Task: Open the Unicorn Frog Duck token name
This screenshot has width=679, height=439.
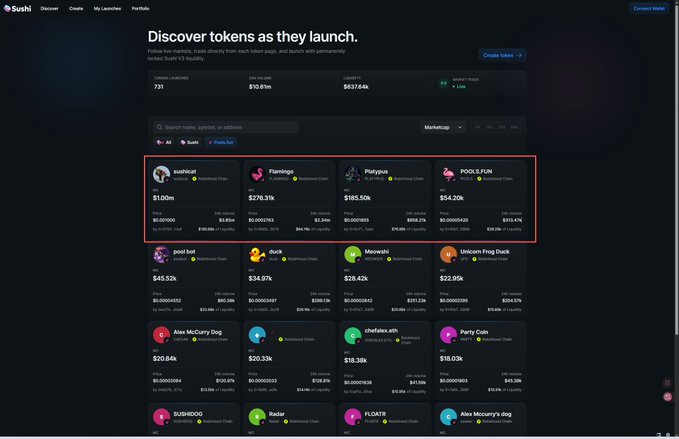Action: [x=485, y=252]
